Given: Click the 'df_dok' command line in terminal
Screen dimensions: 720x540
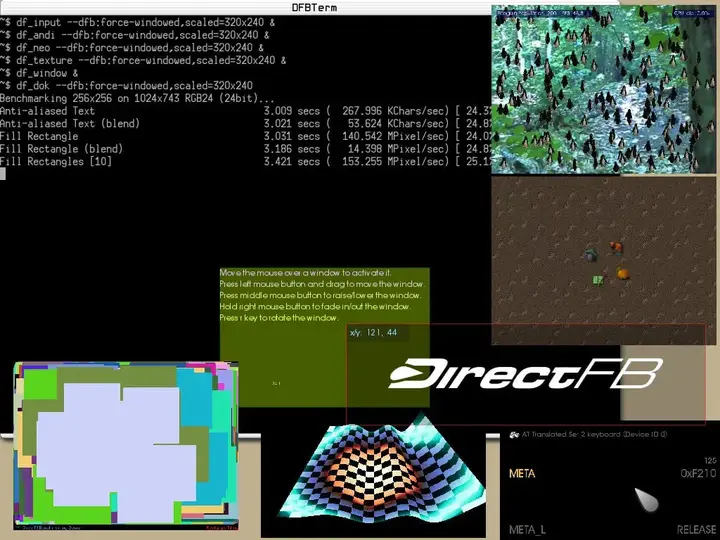Looking at the screenshot, I should [126, 85].
